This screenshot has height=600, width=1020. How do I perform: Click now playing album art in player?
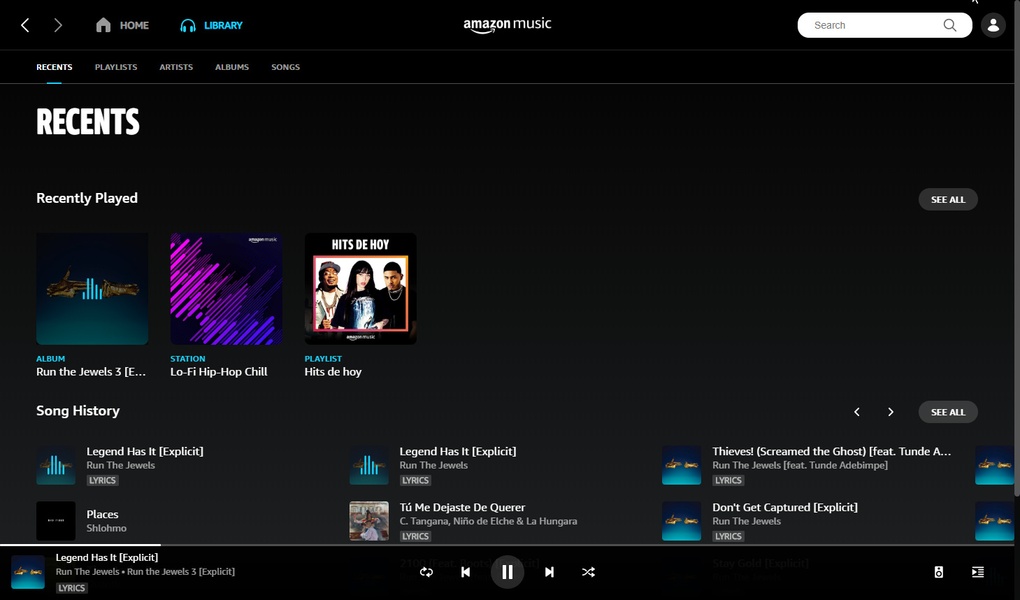pos(28,572)
